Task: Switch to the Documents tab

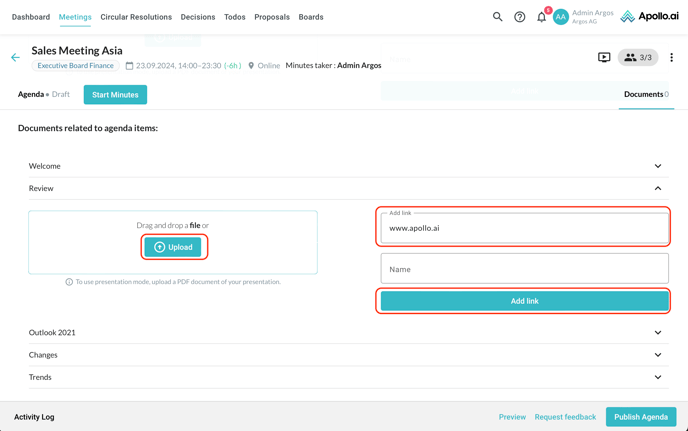Action: click(645, 94)
